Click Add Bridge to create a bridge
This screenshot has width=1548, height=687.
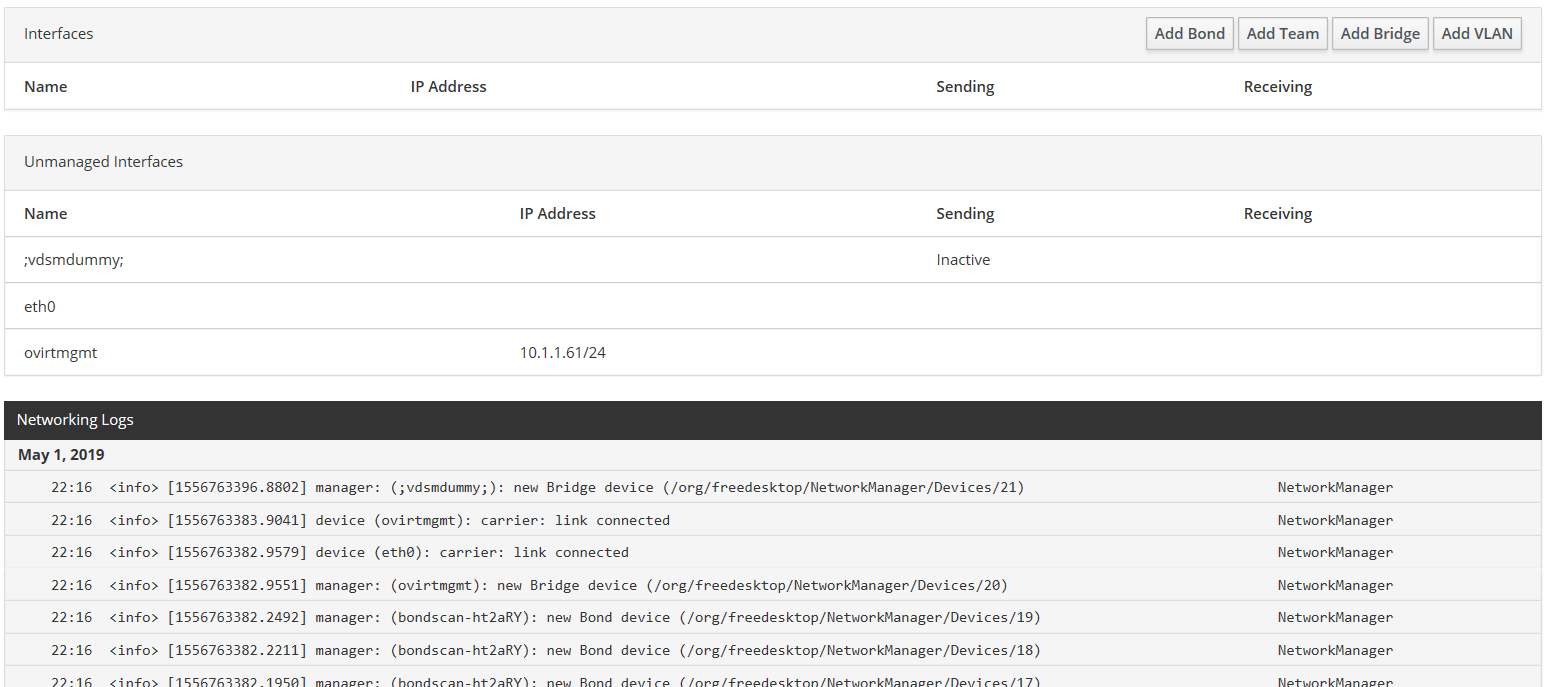pos(1379,34)
